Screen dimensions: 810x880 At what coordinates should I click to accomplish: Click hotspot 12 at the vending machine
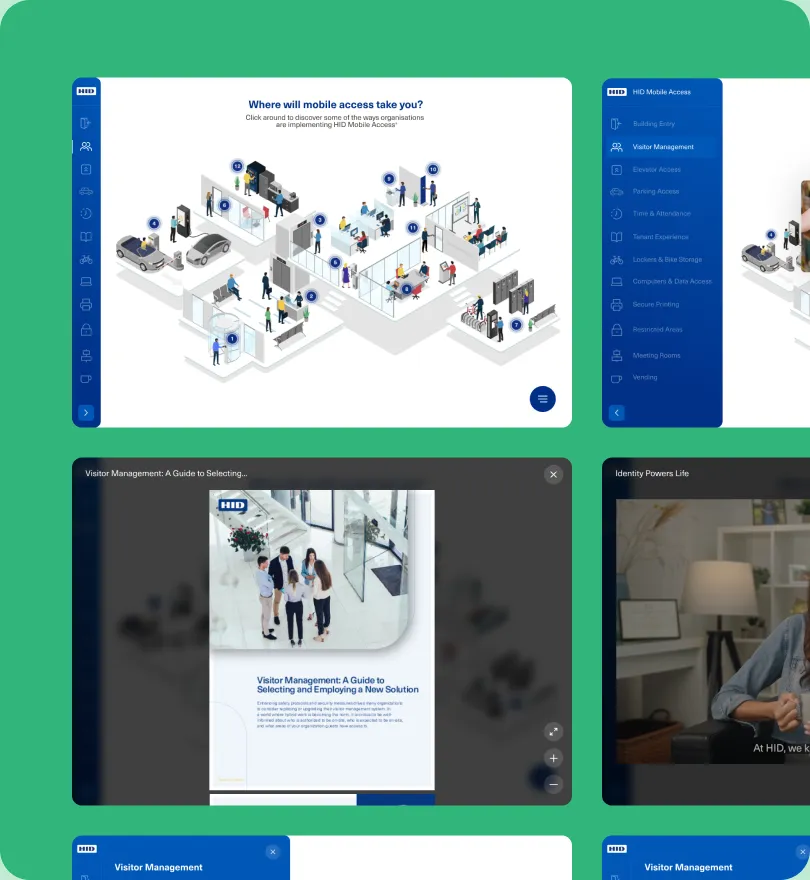click(x=237, y=166)
